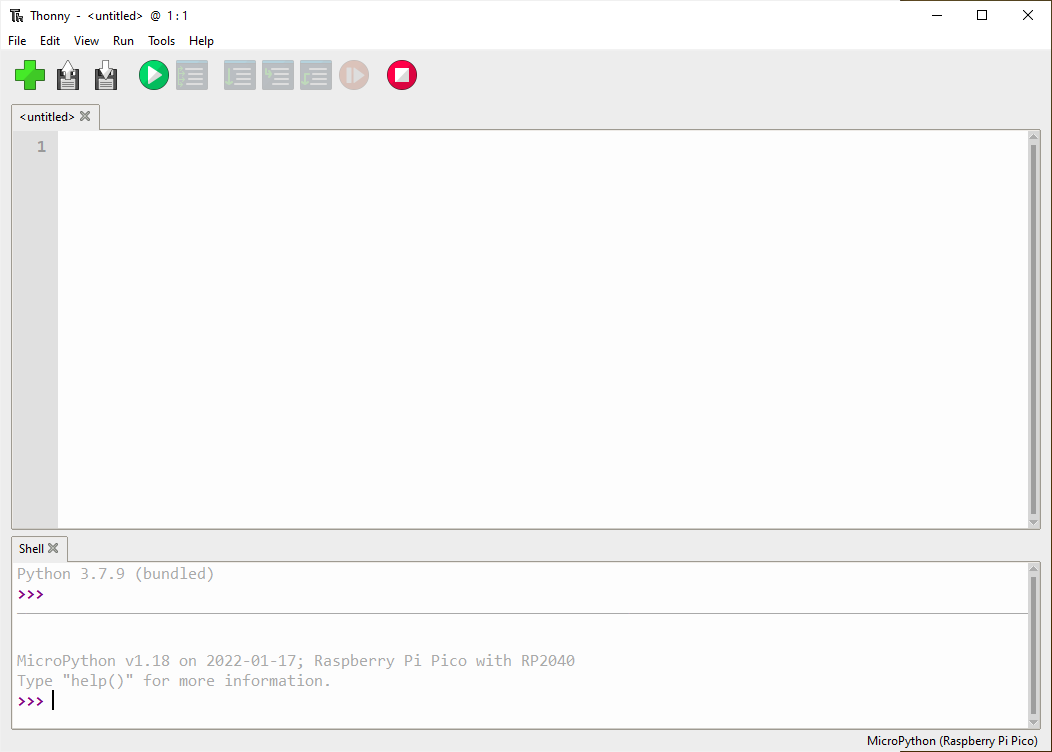The image size is (1052, 752).
Task: Click the green plus New file icon
Action: tap(30, 75)
